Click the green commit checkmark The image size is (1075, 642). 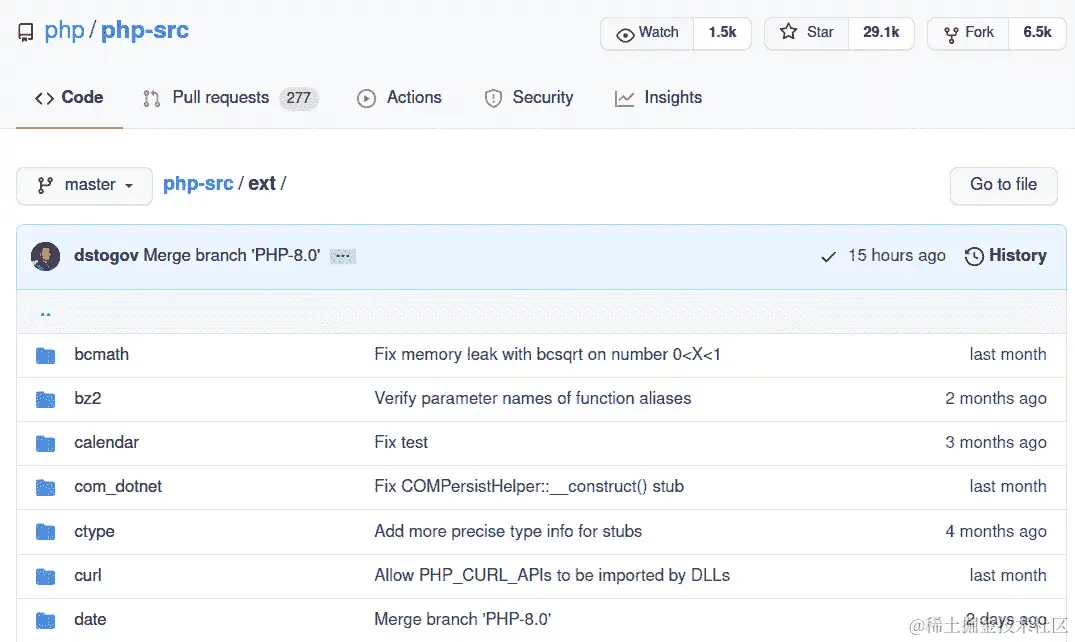click(829, 256)
